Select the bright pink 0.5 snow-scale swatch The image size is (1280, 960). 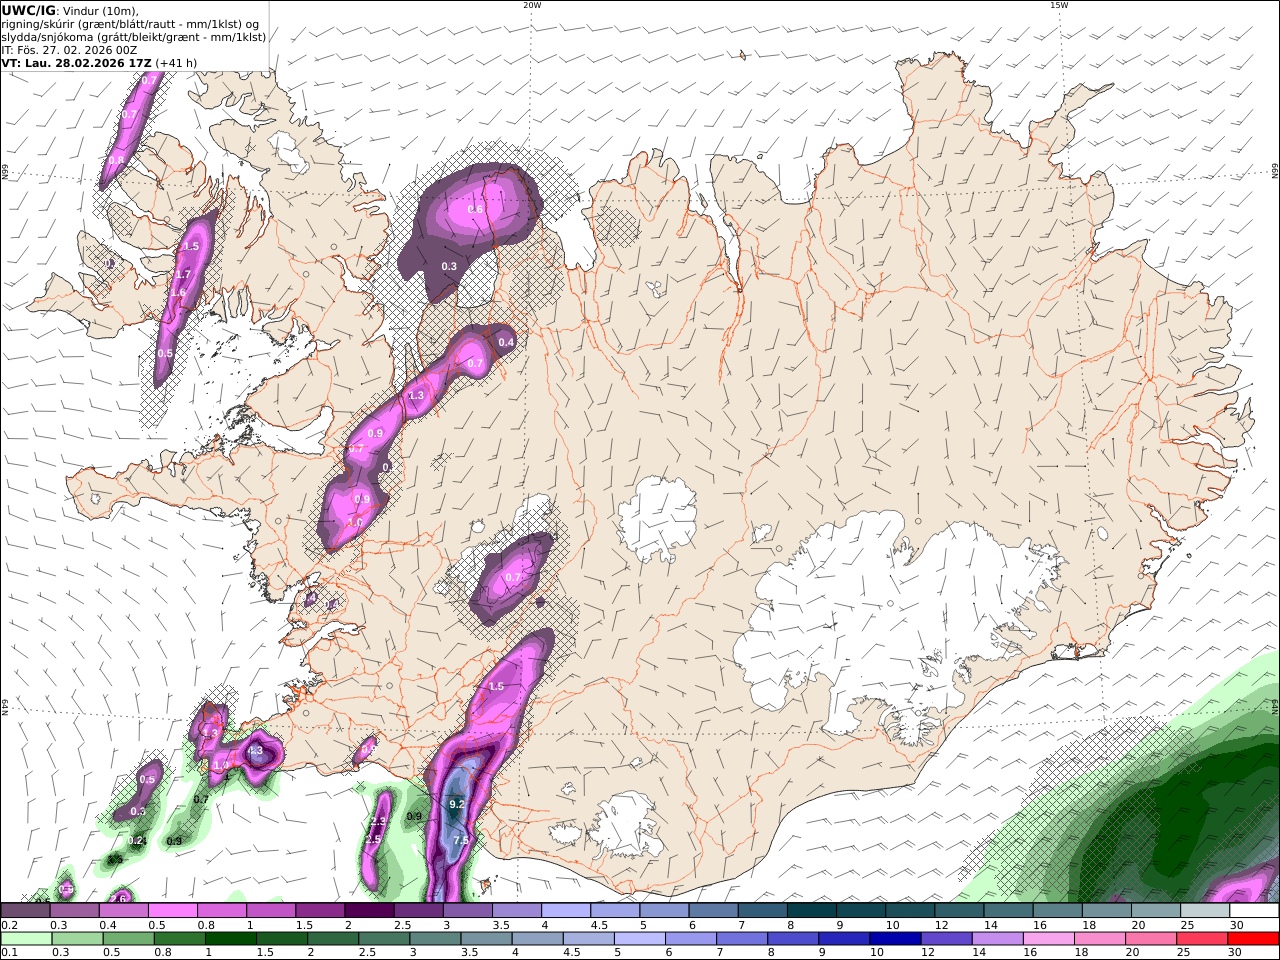point(172,911)
